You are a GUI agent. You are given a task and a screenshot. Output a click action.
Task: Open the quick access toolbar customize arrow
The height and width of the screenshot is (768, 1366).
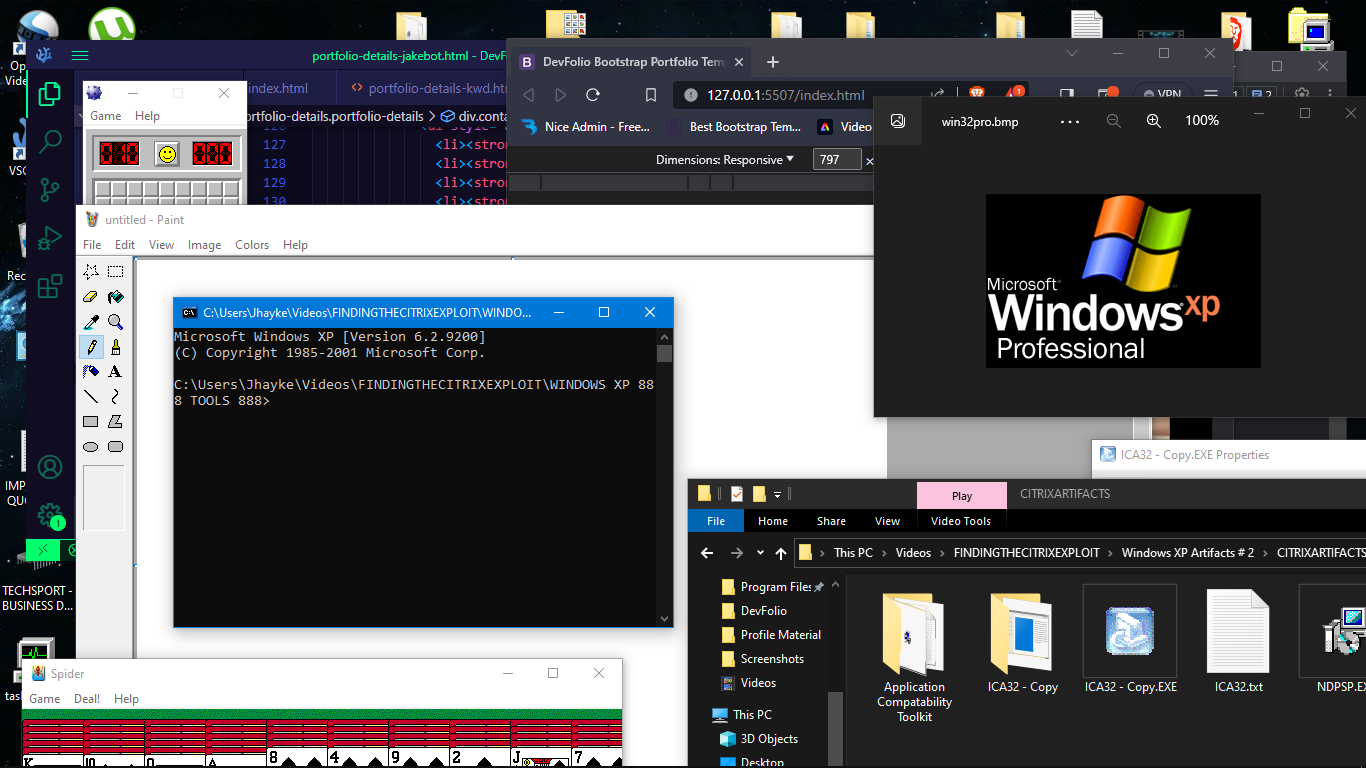778,494
